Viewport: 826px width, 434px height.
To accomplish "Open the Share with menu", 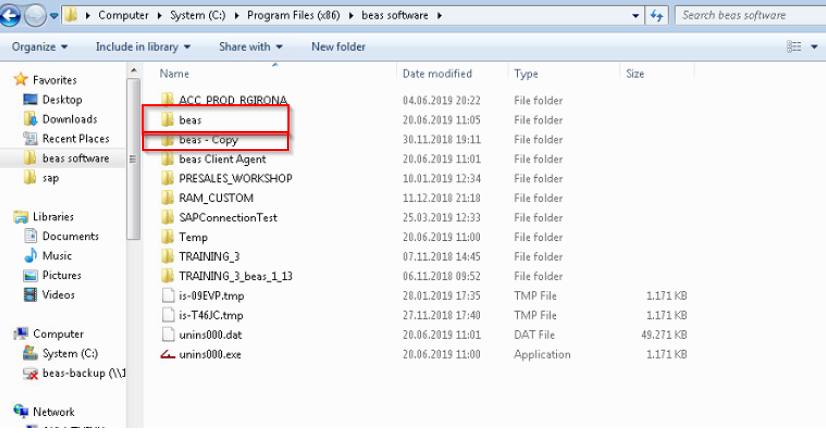I will (251, 47).
